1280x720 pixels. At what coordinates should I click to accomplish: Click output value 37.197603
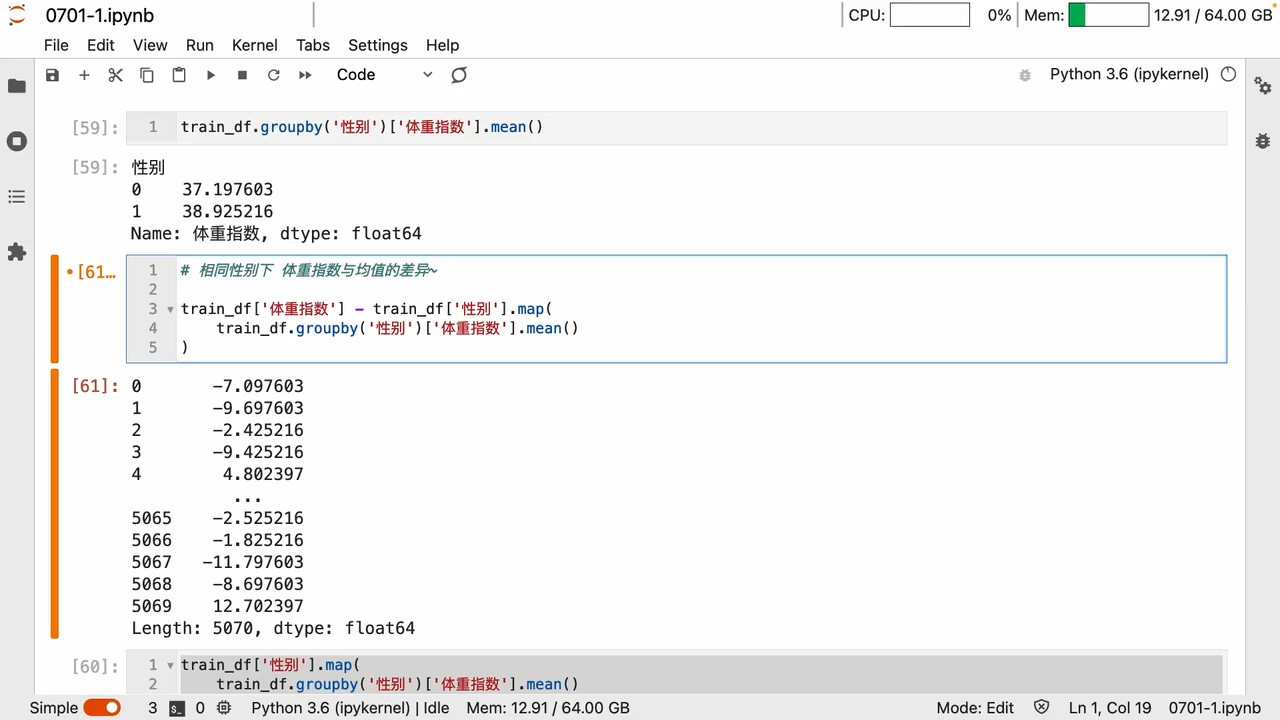click(x=227, y=190)
